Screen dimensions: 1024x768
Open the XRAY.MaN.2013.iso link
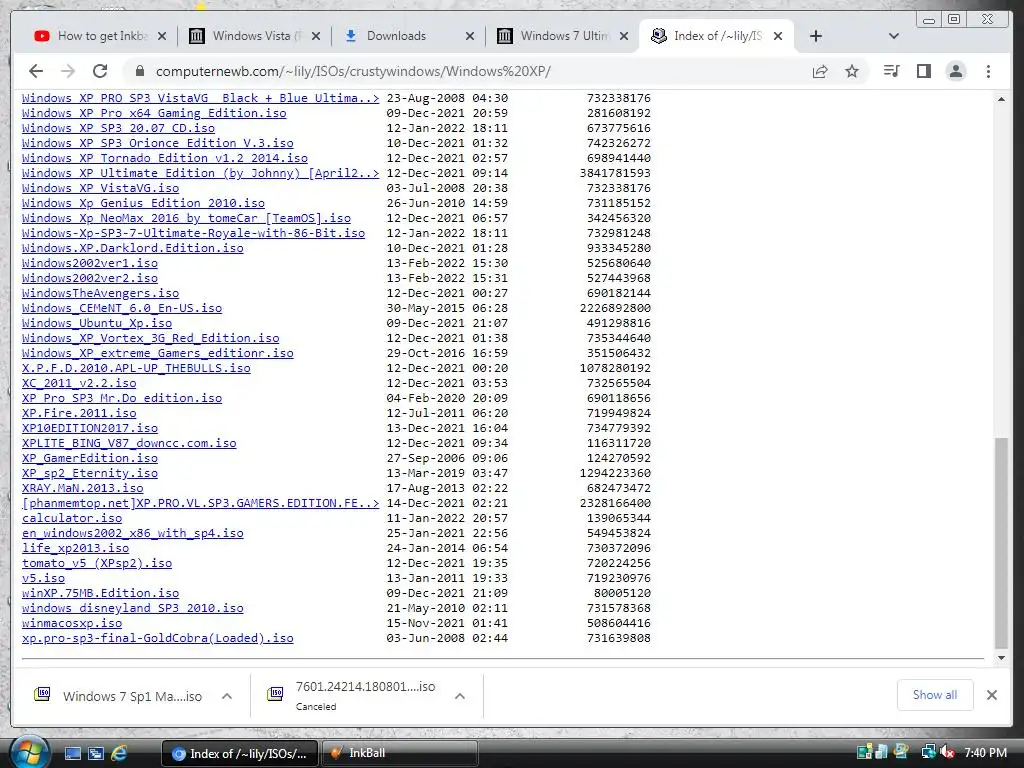tap(82, 488)
